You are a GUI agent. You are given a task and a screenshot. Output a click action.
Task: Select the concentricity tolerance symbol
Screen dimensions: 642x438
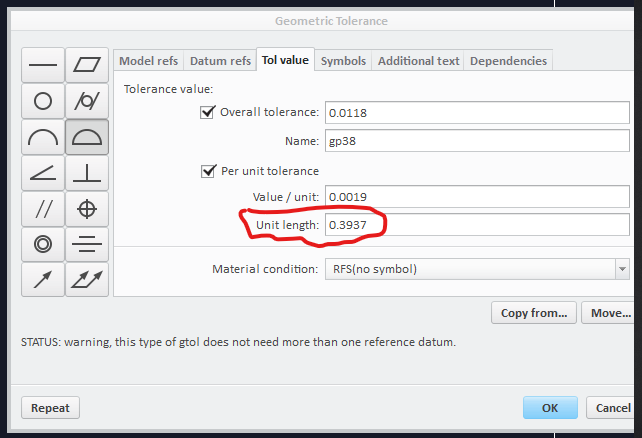point(43,243)
